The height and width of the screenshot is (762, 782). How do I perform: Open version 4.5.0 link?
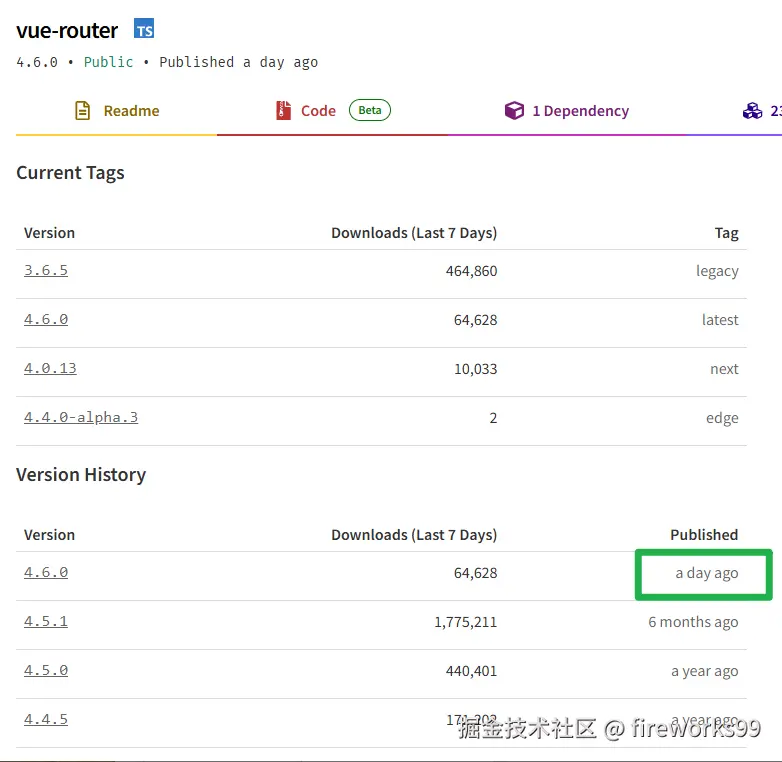[x=46, y=670]
